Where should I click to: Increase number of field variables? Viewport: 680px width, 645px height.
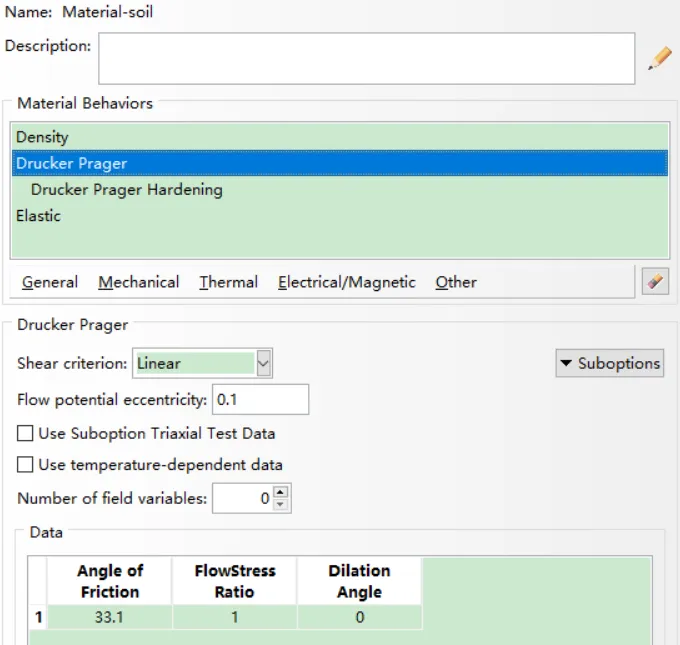tap(281, 492)
